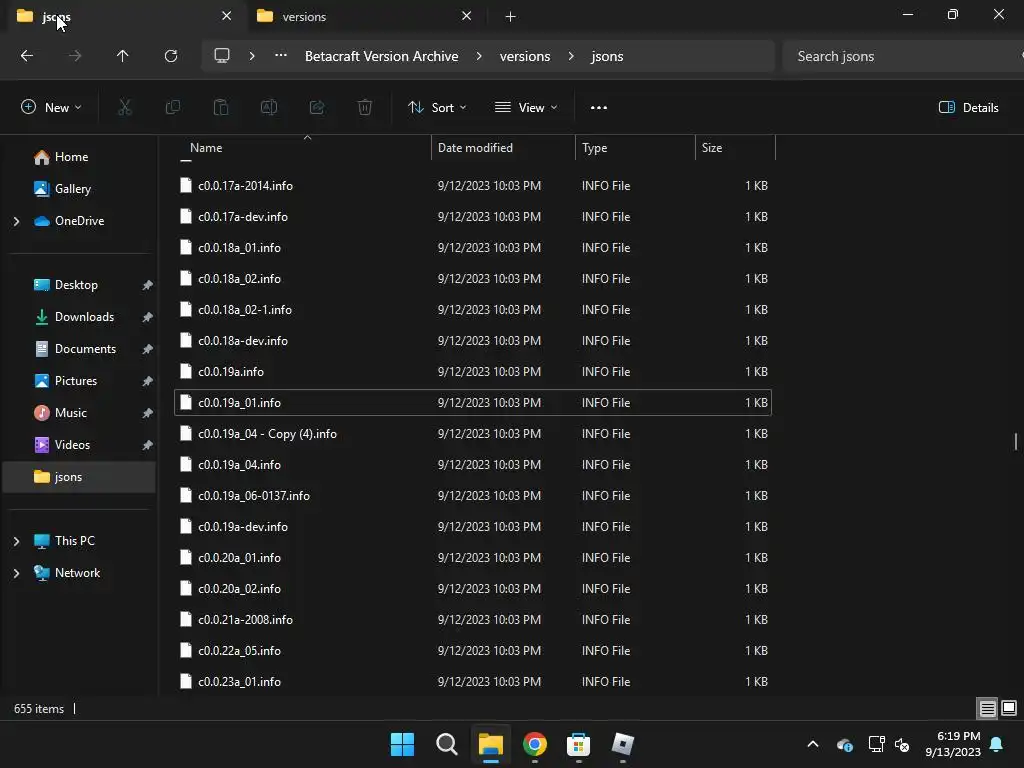The image size is (1024, 768).
Task: Go forward with the forward arrow
Action: click(x=75, y=56)
